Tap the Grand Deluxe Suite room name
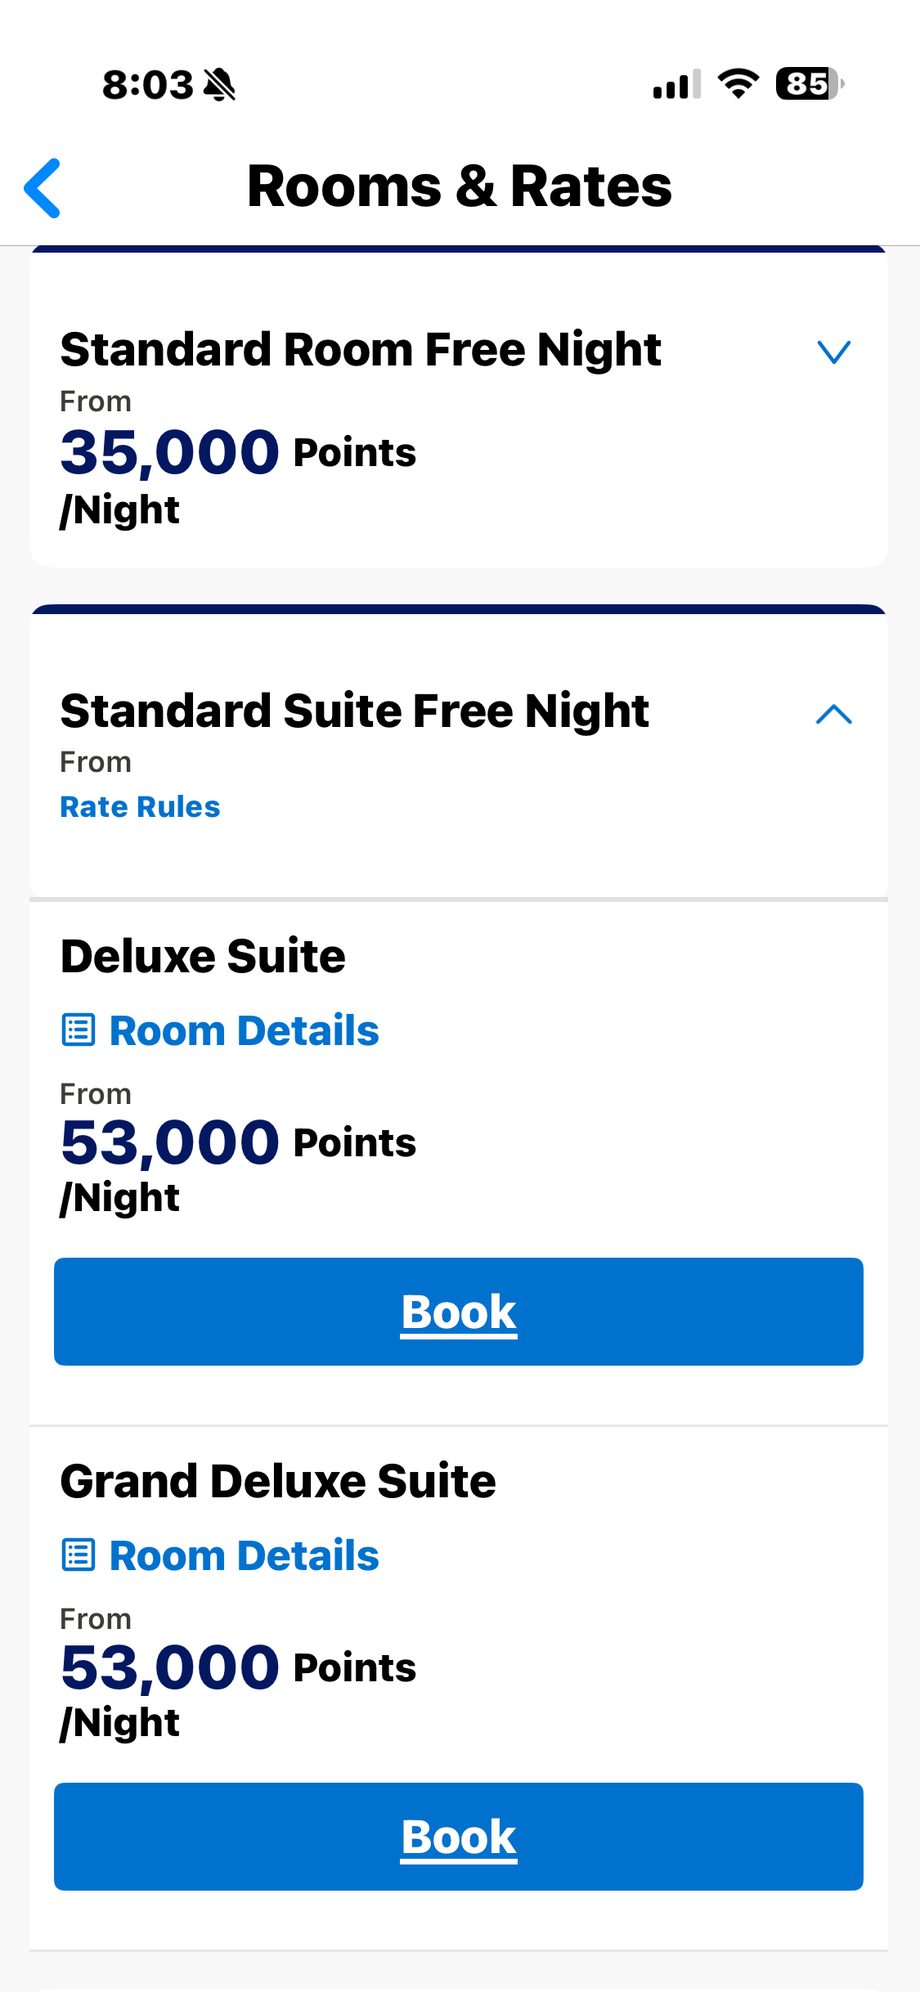 278,1481
